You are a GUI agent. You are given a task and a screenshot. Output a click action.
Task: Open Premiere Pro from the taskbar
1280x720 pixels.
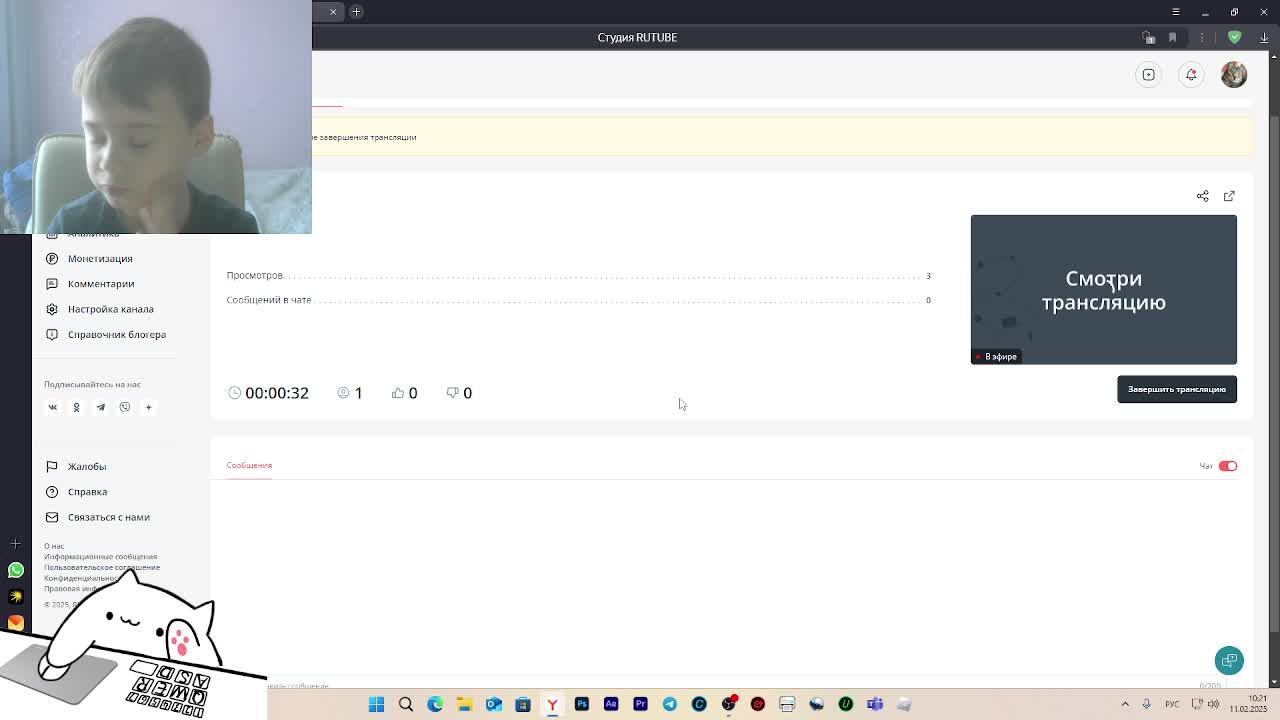[640, 704]
